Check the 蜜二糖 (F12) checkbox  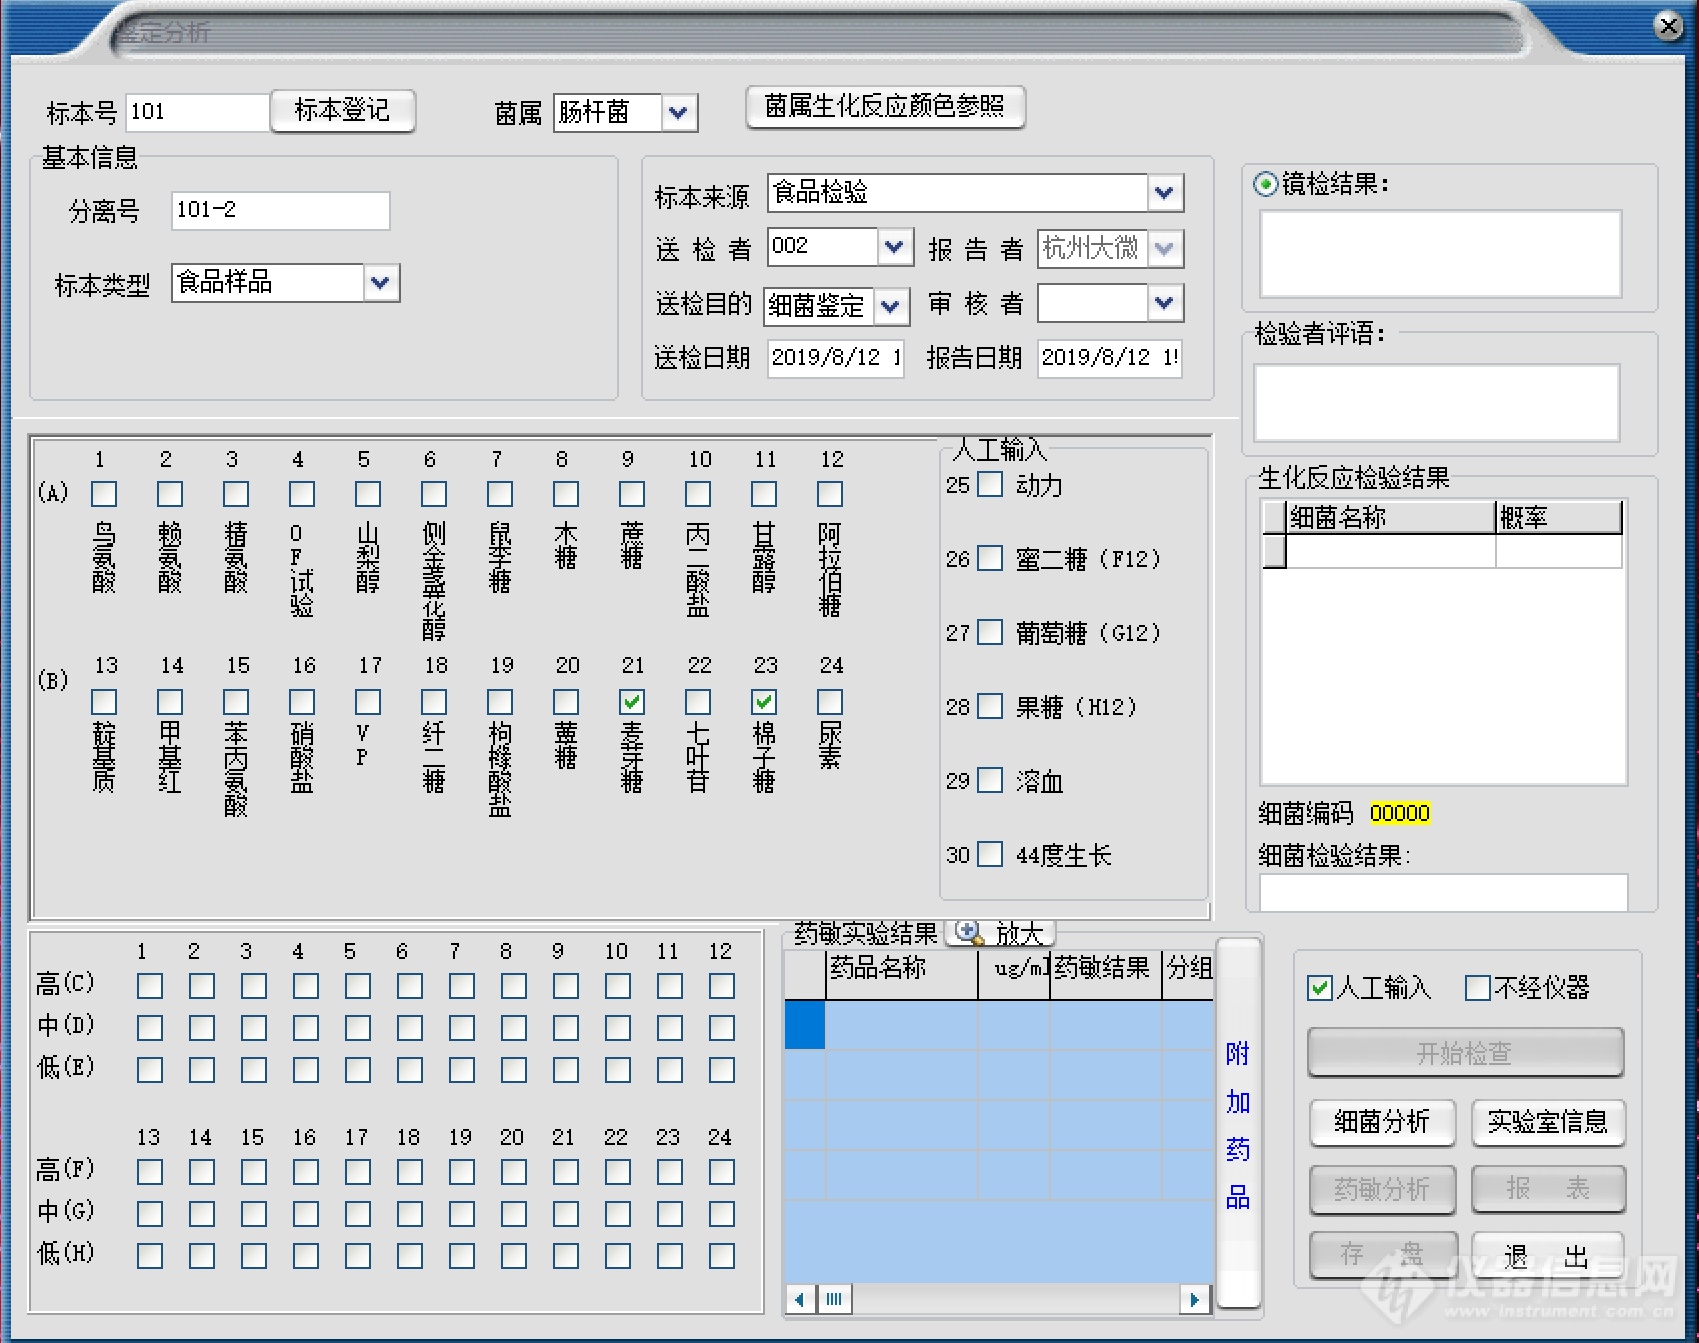tap(990, 558)
